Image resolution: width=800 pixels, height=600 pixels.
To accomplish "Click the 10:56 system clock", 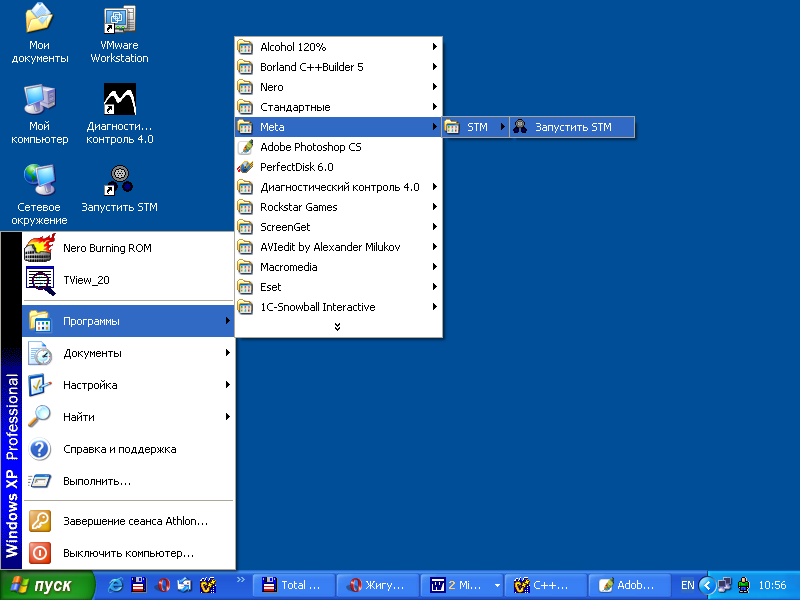I will pyautogui.click(x=772, y=585).
